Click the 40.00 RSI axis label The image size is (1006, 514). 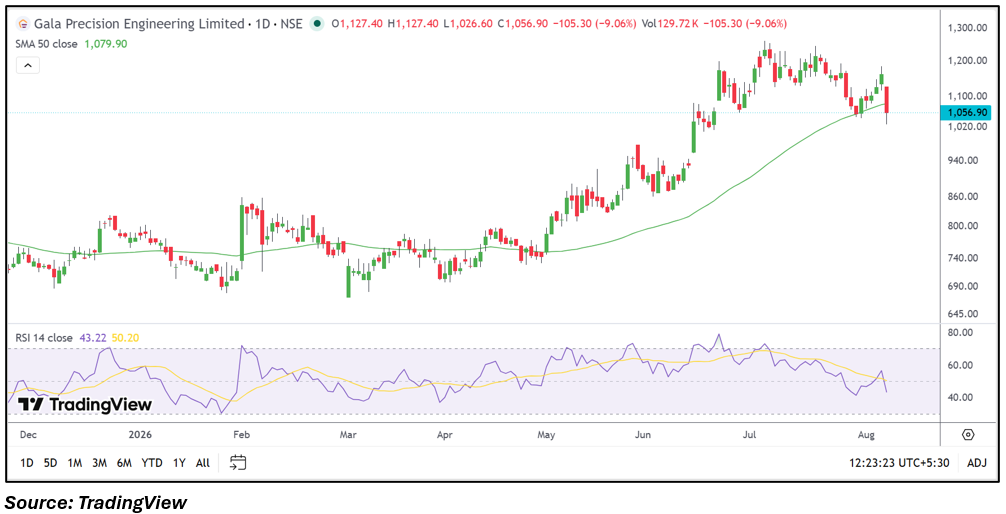[960, 397]
